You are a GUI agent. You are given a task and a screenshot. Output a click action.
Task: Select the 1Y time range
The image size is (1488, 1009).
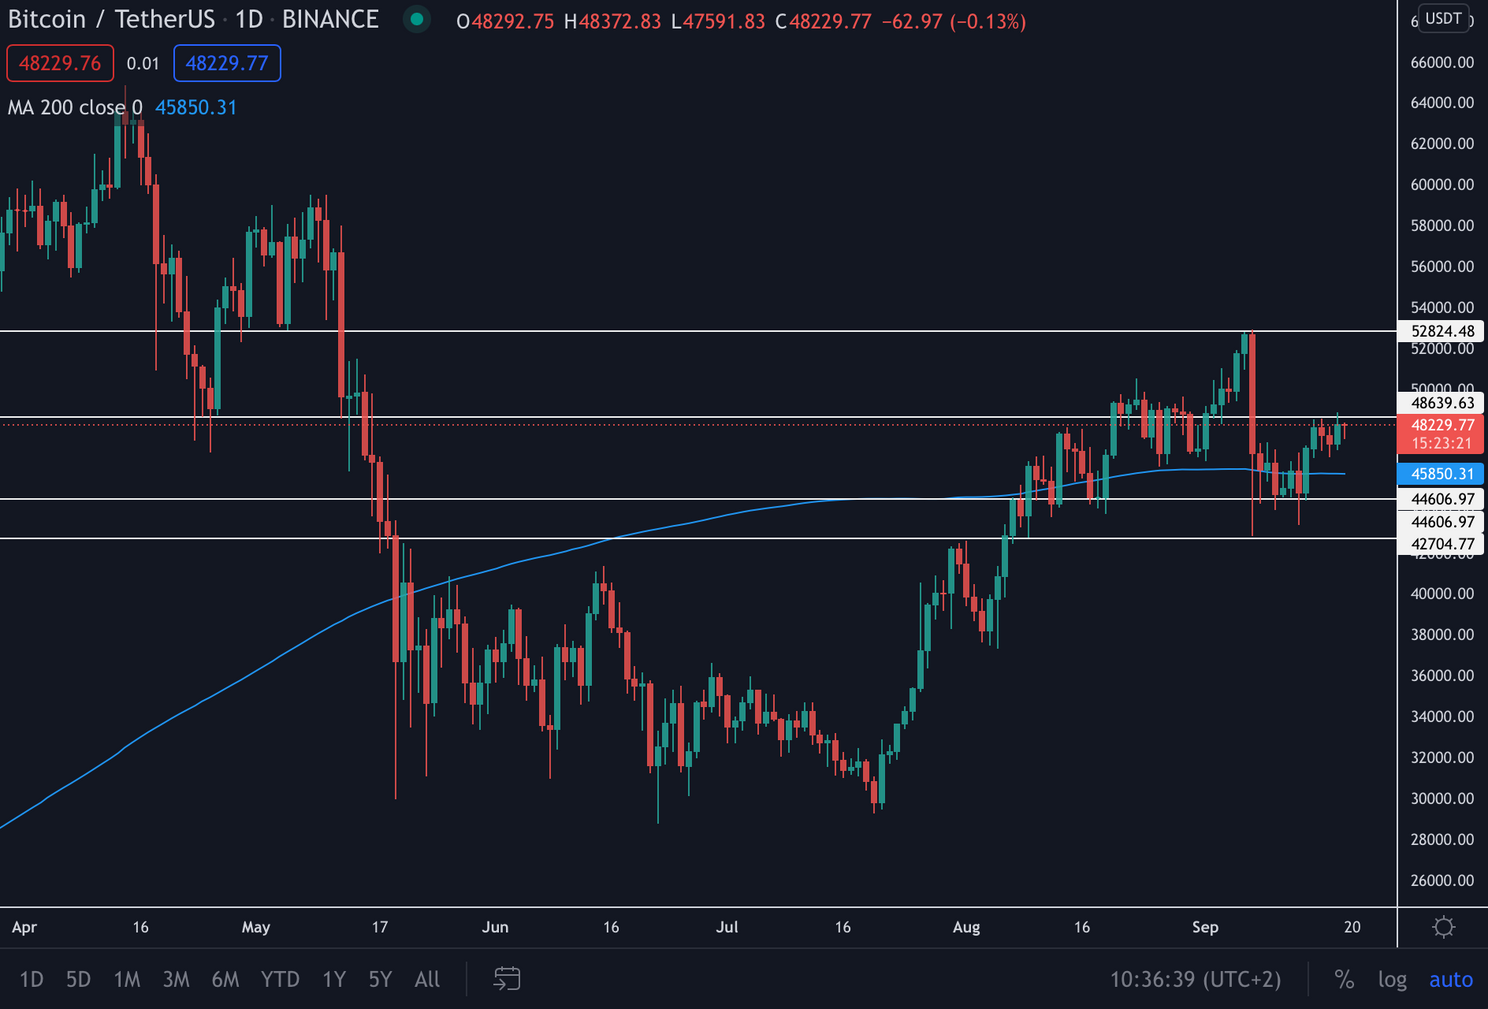click(334, 979)
